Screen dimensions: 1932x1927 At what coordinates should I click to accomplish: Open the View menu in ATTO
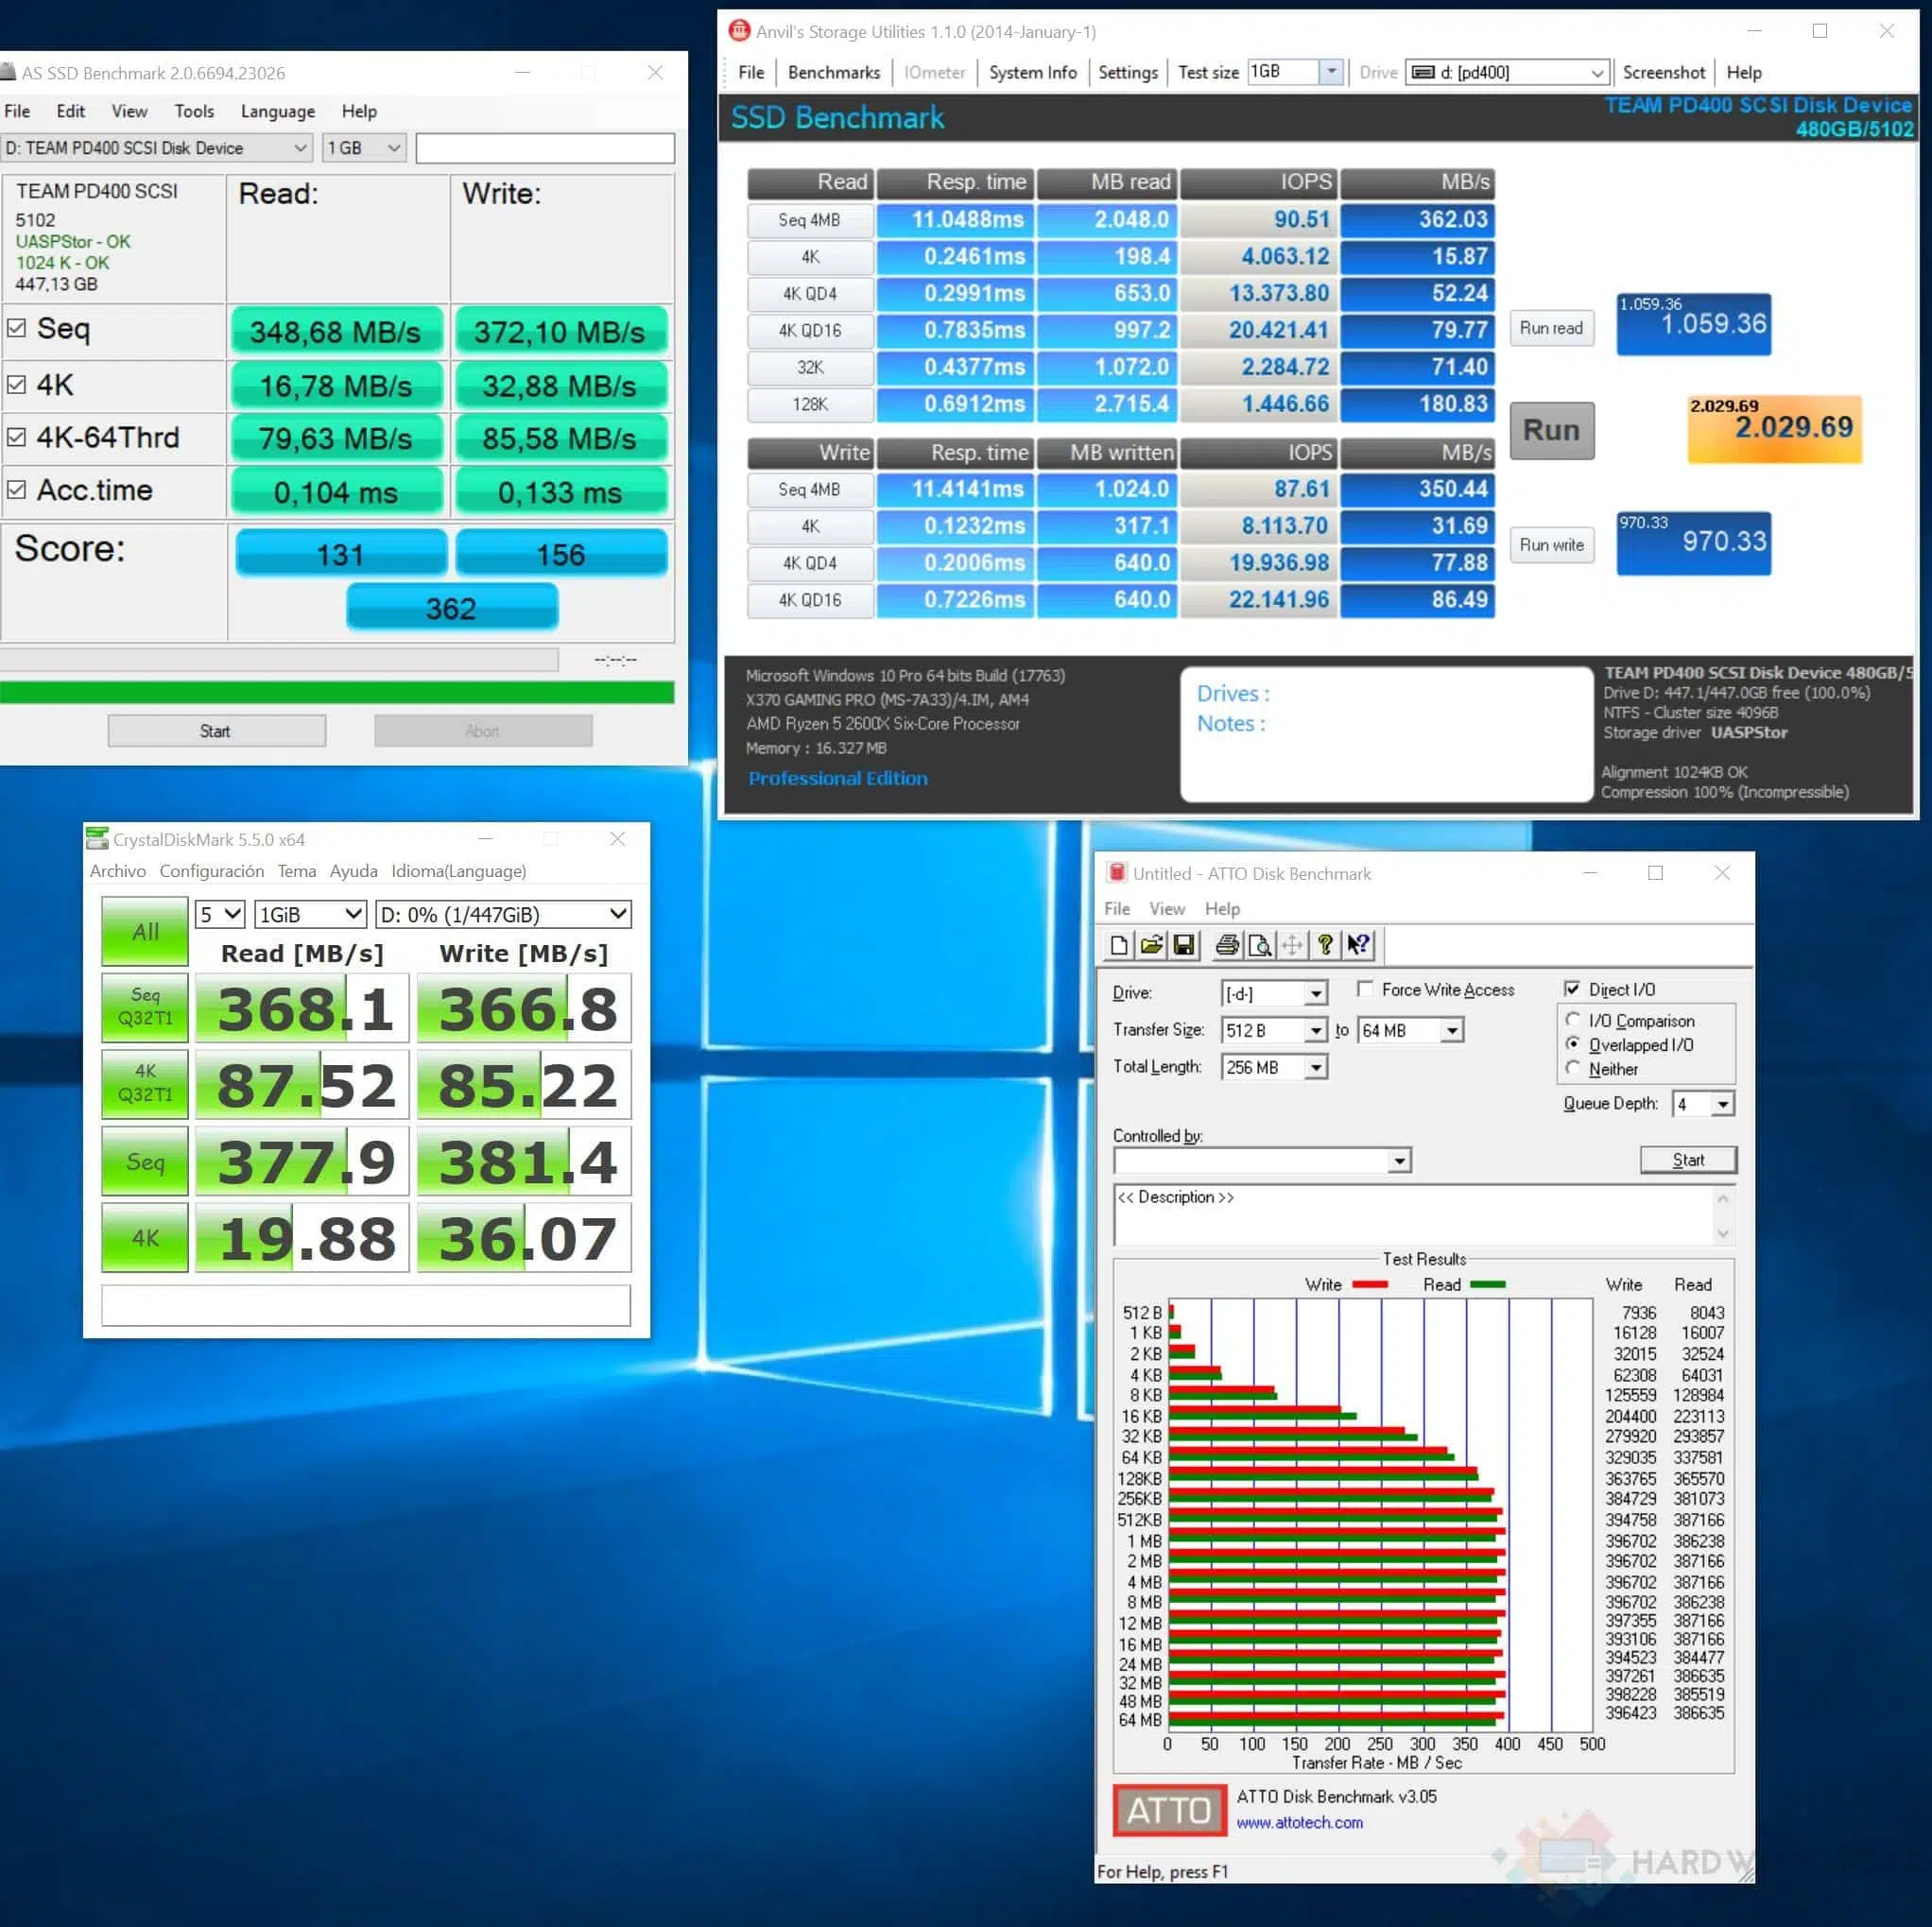coord(1167,908)
